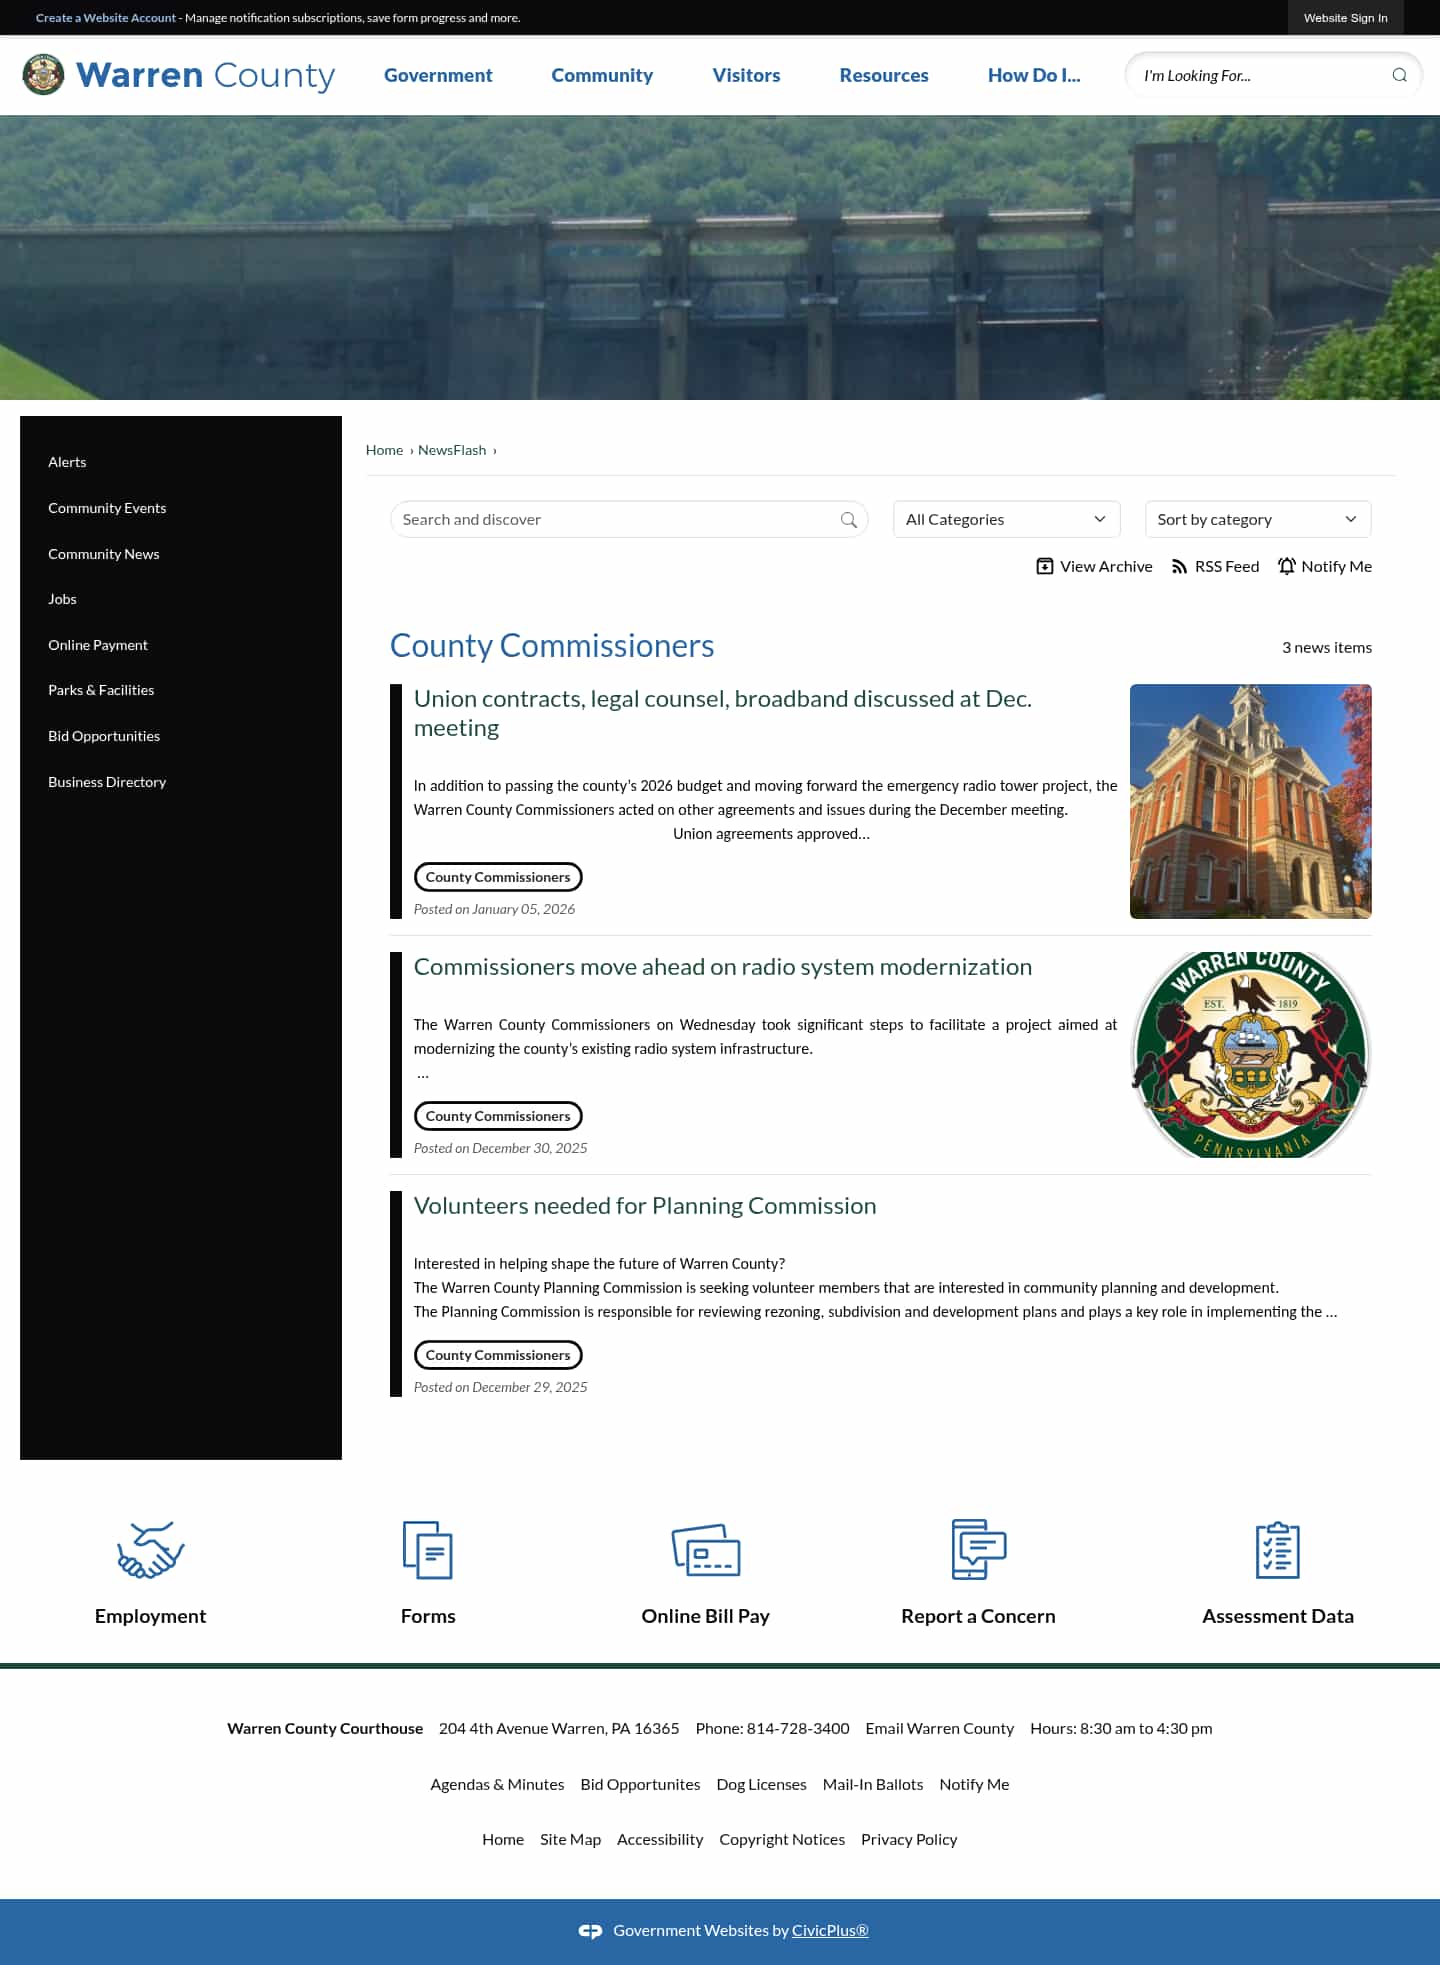Open the Visitors menu
The image size is (1440, 1965).
(746, 75)
